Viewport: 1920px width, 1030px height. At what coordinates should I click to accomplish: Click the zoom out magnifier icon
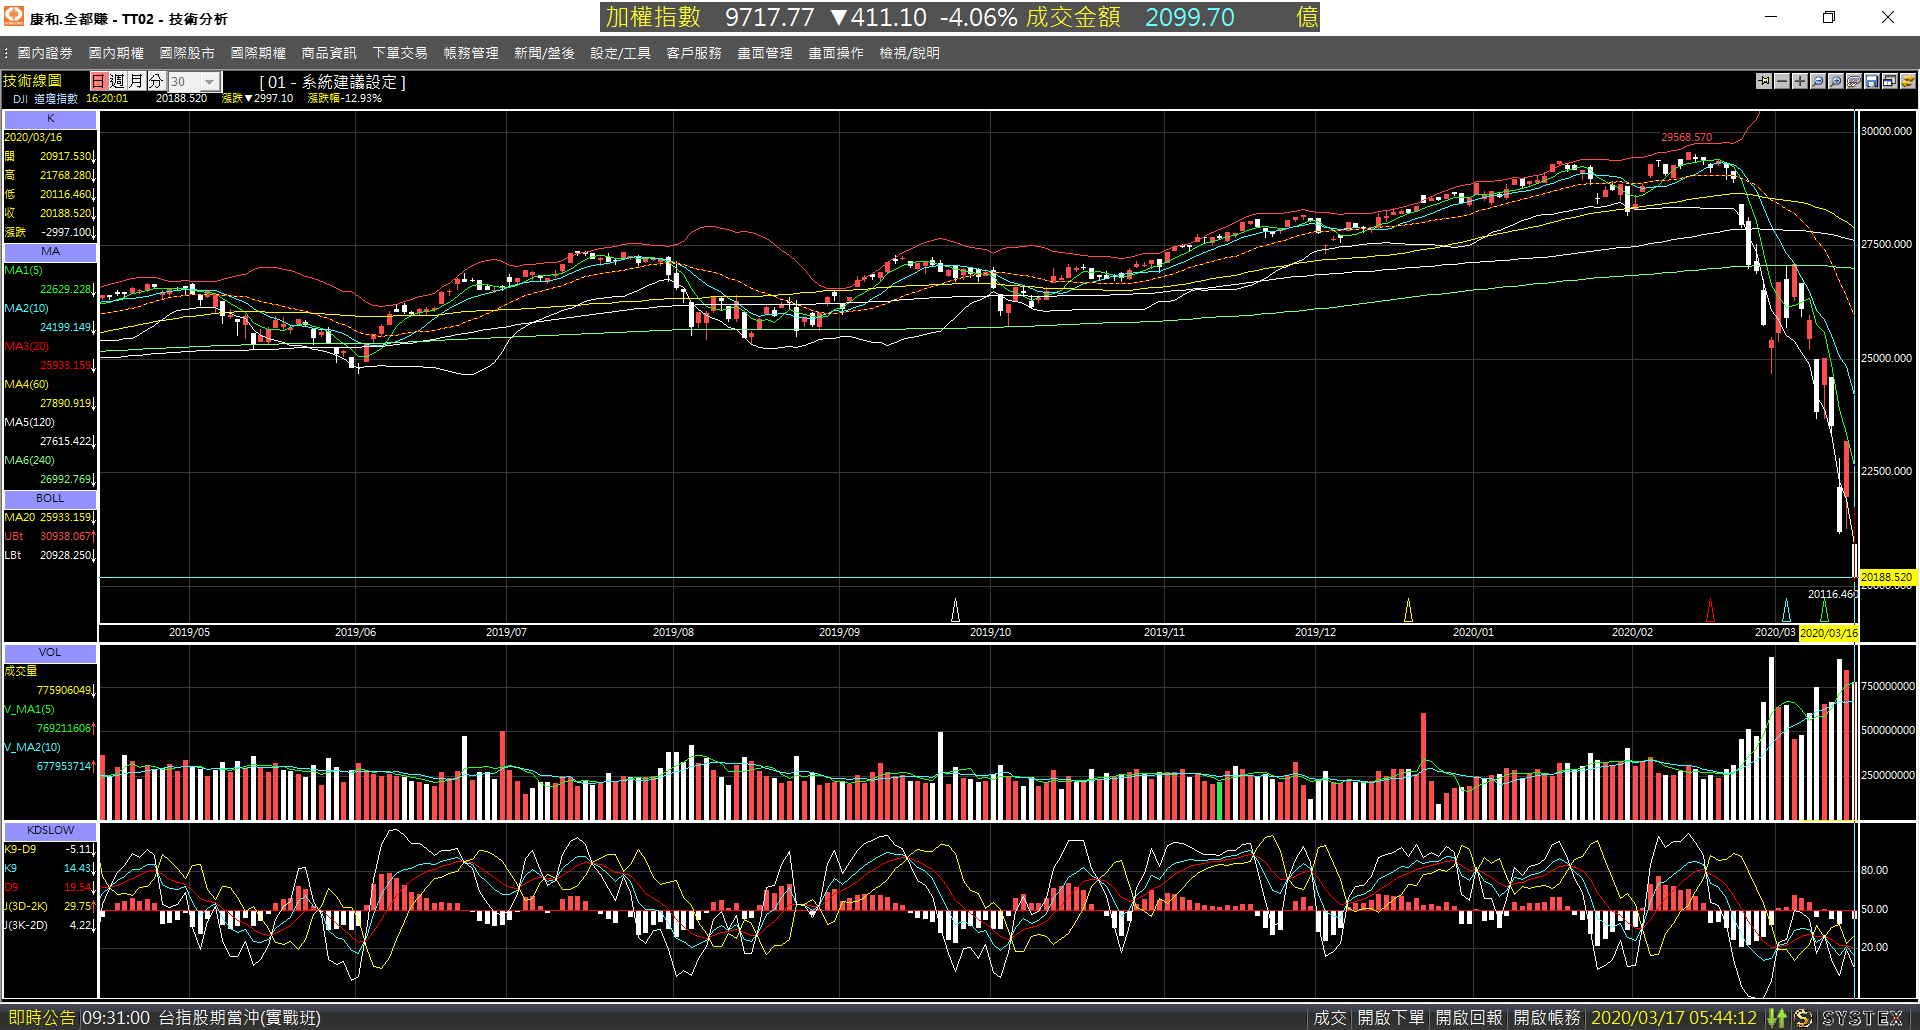(x=1818, y=81)
